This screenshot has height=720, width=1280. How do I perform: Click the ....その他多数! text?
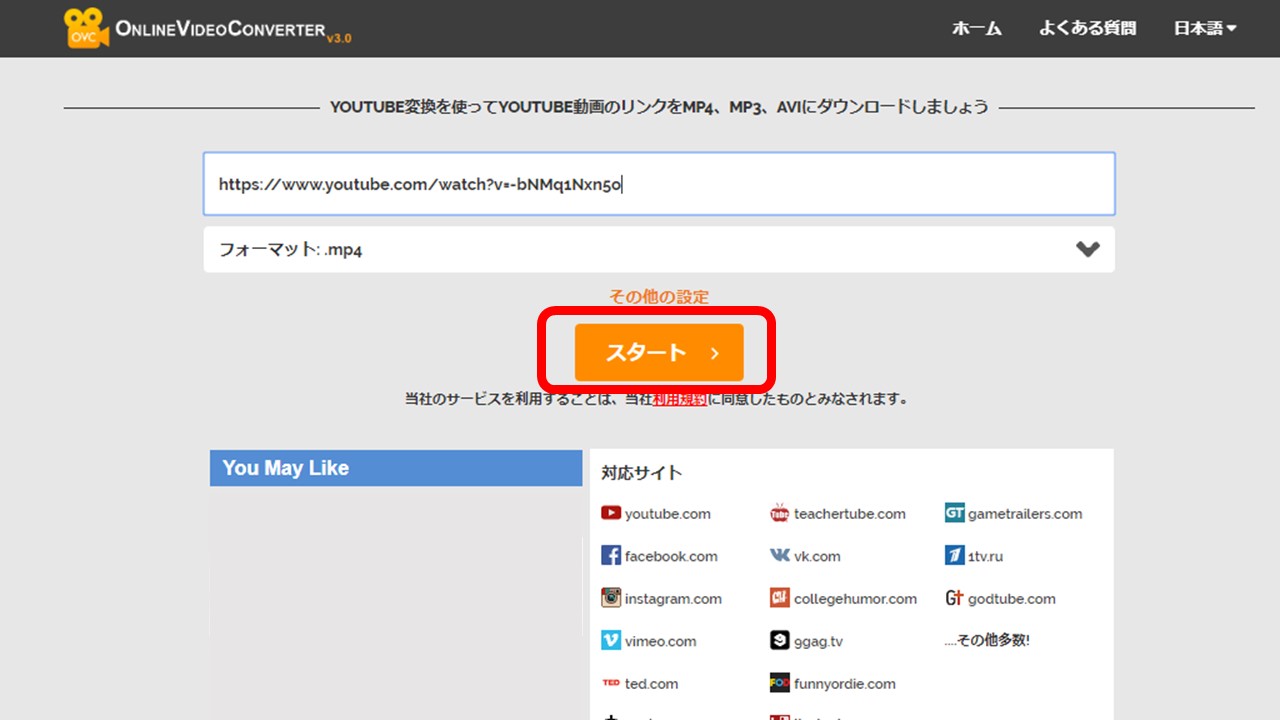tap(987, 641)
